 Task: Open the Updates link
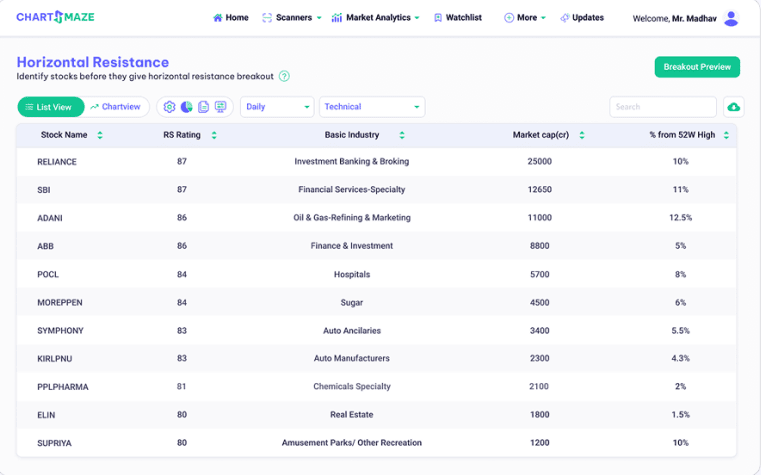coord(581,18)
